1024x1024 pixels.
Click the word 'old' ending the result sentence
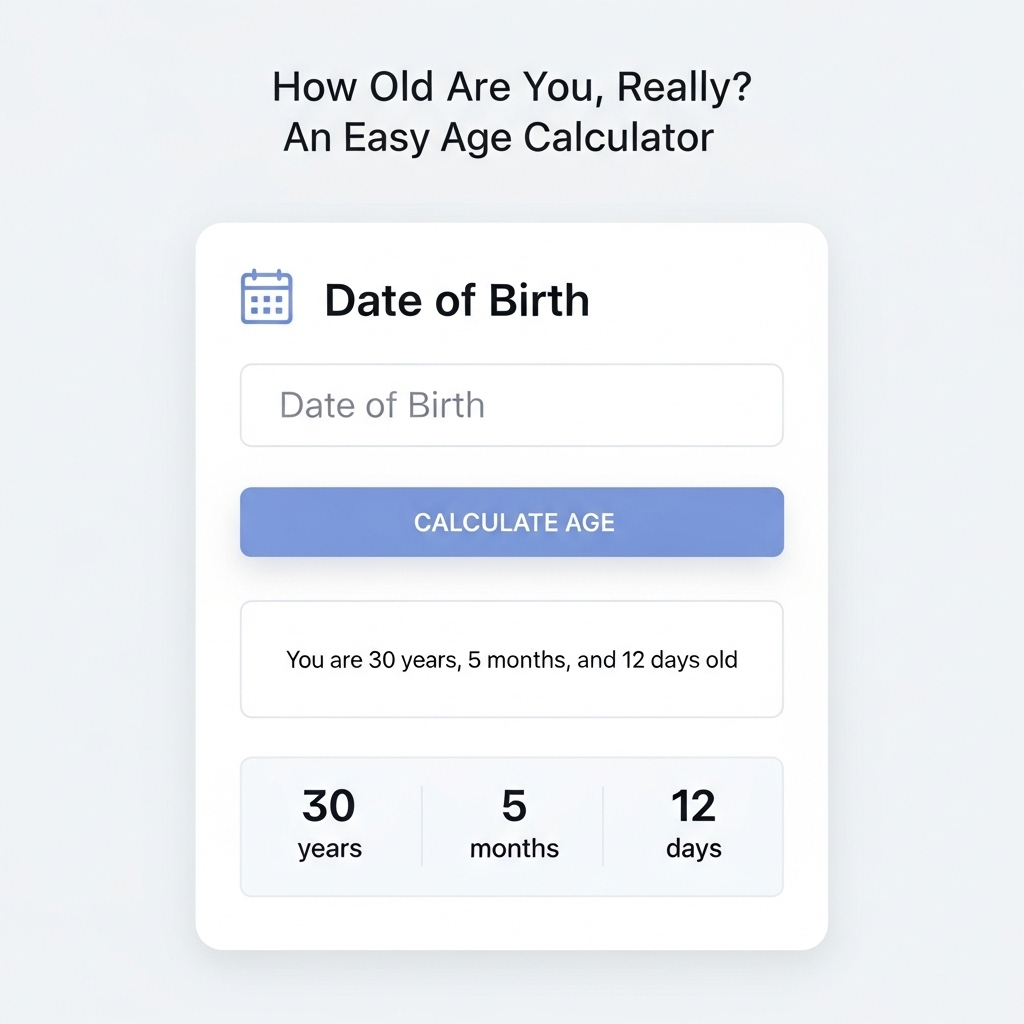pos(722,660)
